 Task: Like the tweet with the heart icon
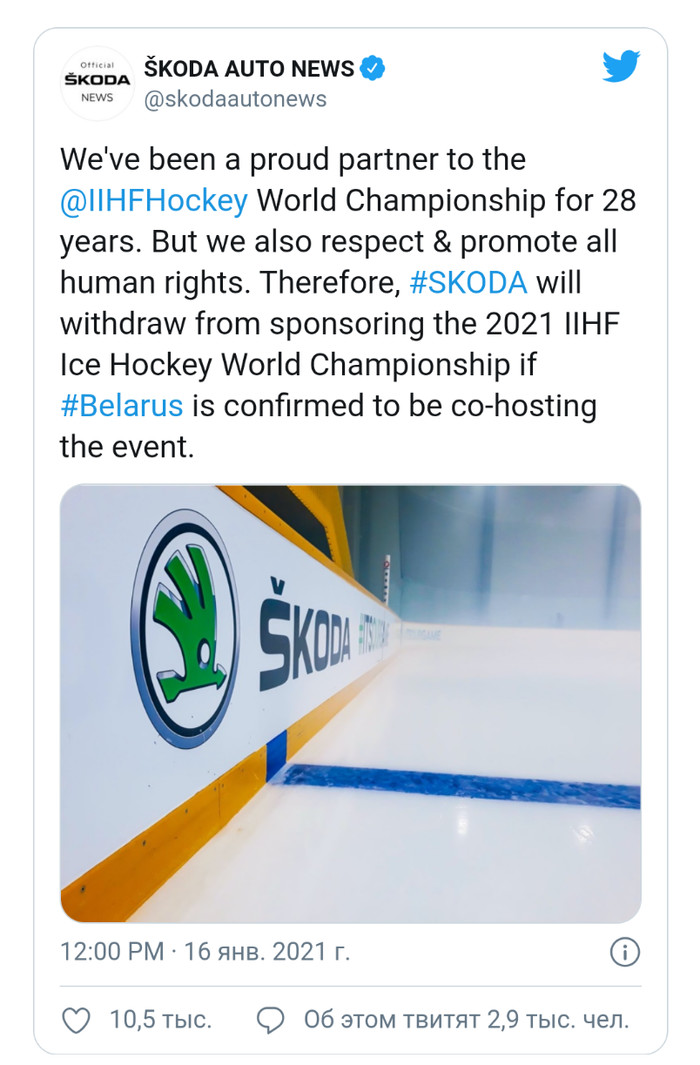coord(76,1020)
